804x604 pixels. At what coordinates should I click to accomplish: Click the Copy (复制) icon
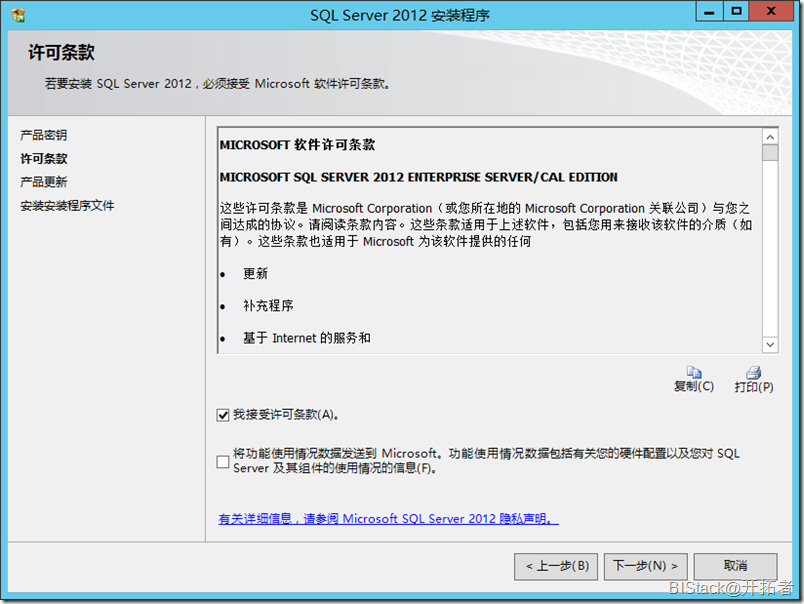coord(694,372)
